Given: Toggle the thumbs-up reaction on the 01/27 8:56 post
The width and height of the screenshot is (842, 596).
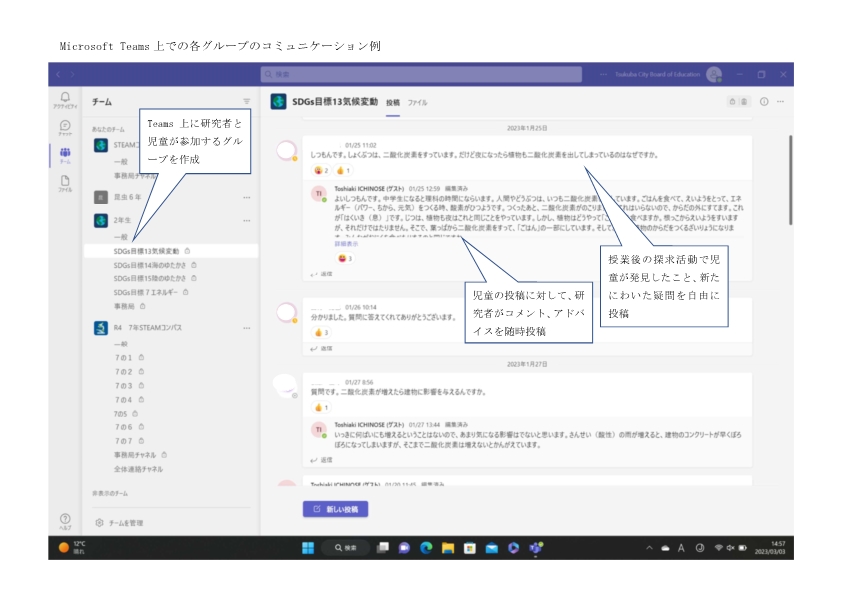Looking at the screenshot, I should [x=321, y=407].
